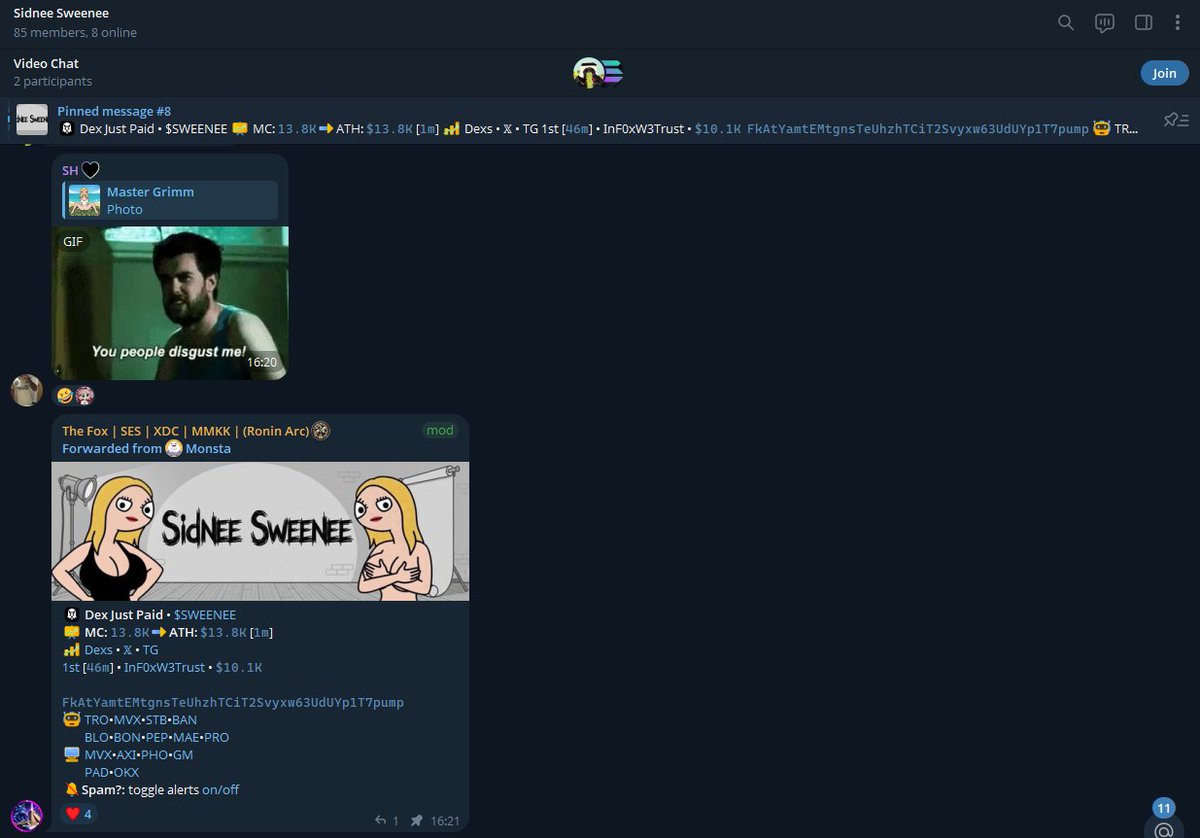Open the Sidnee Sweenee banner image
1200x838 pixels.
click(260, 531)
